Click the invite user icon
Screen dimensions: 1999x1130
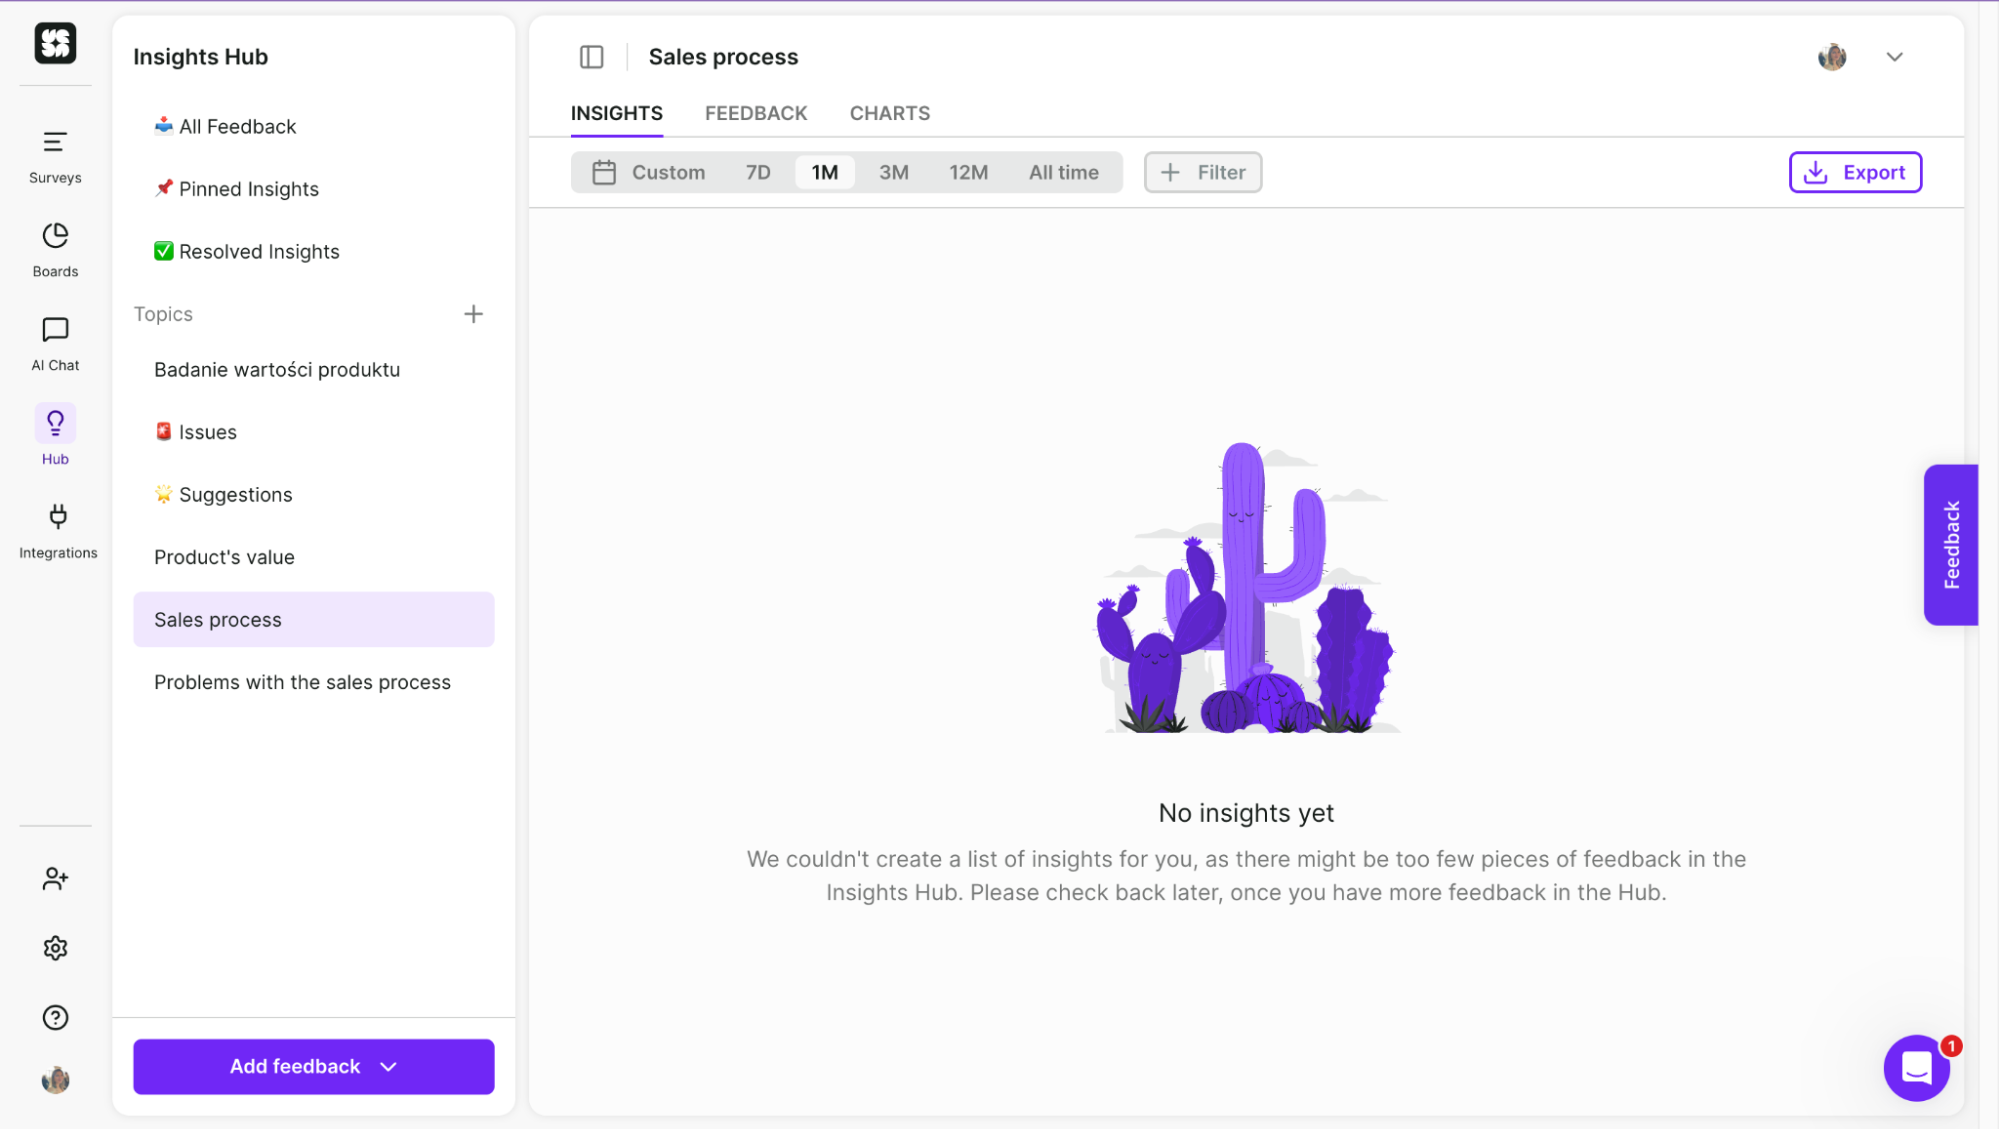55,878
